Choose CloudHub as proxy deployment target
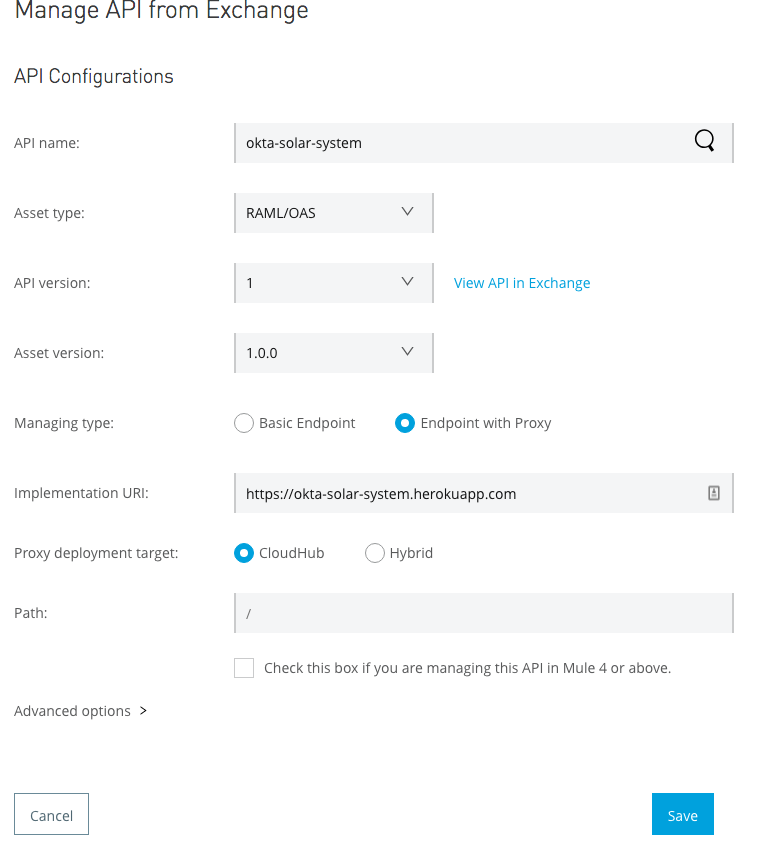 pyautogui.click(x=244, y=553)
